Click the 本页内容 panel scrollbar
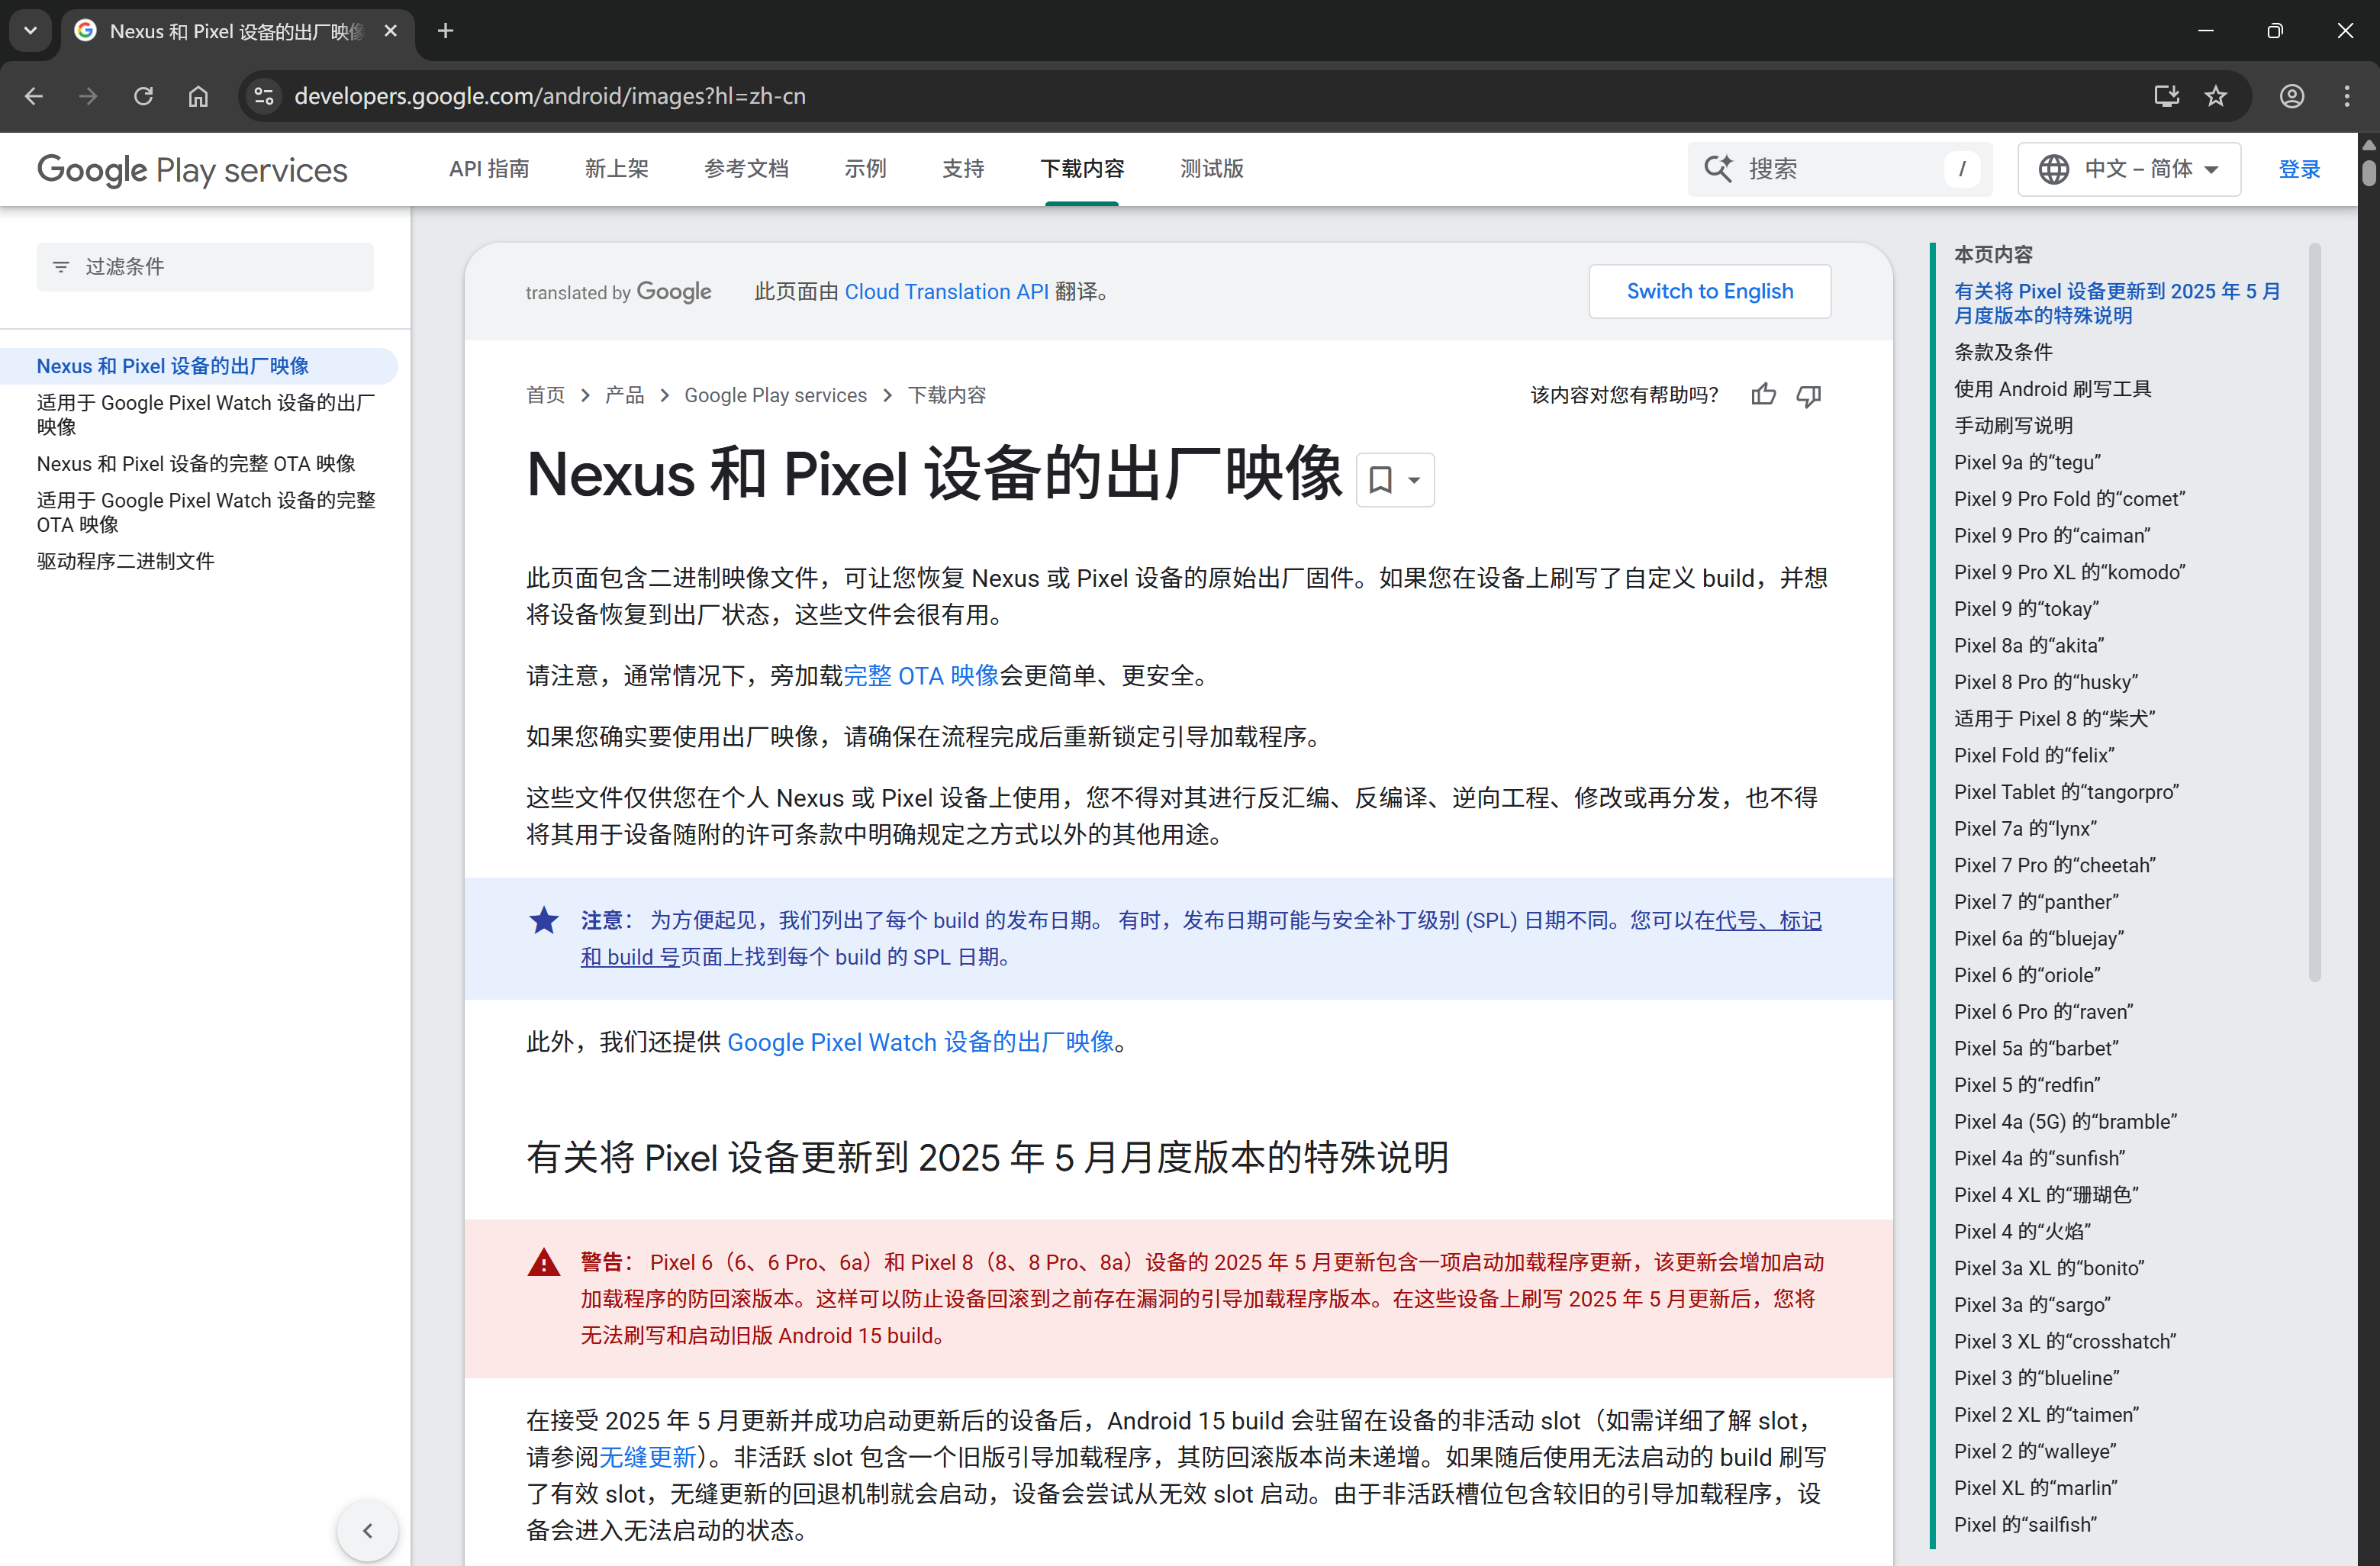The image size is (2380, 1566). (x=2314, y=613)
